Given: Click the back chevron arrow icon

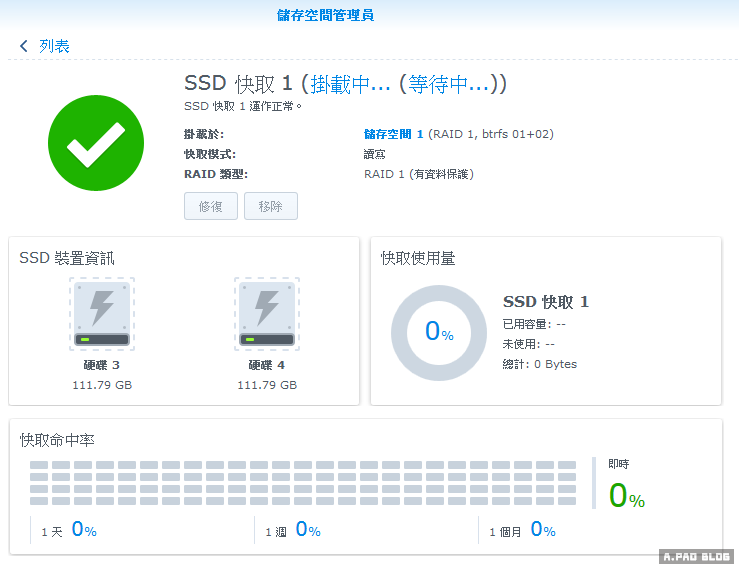Looking at the screenshot, I should tap(24, 46).
